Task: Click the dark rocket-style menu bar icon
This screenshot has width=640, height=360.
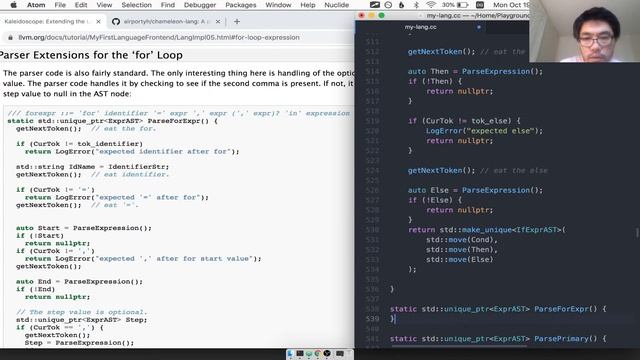Action: pyautogui.click(x=374, y=5)
